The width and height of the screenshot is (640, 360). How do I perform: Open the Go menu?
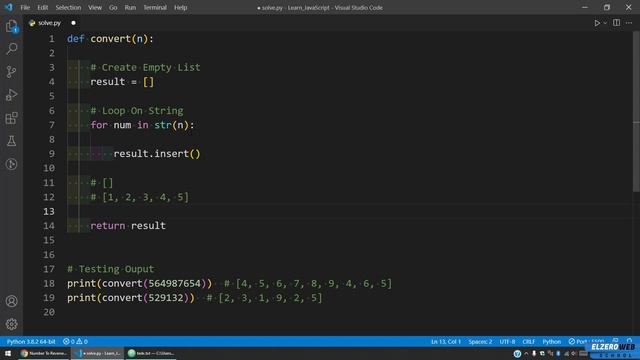(x=113, y=7)
